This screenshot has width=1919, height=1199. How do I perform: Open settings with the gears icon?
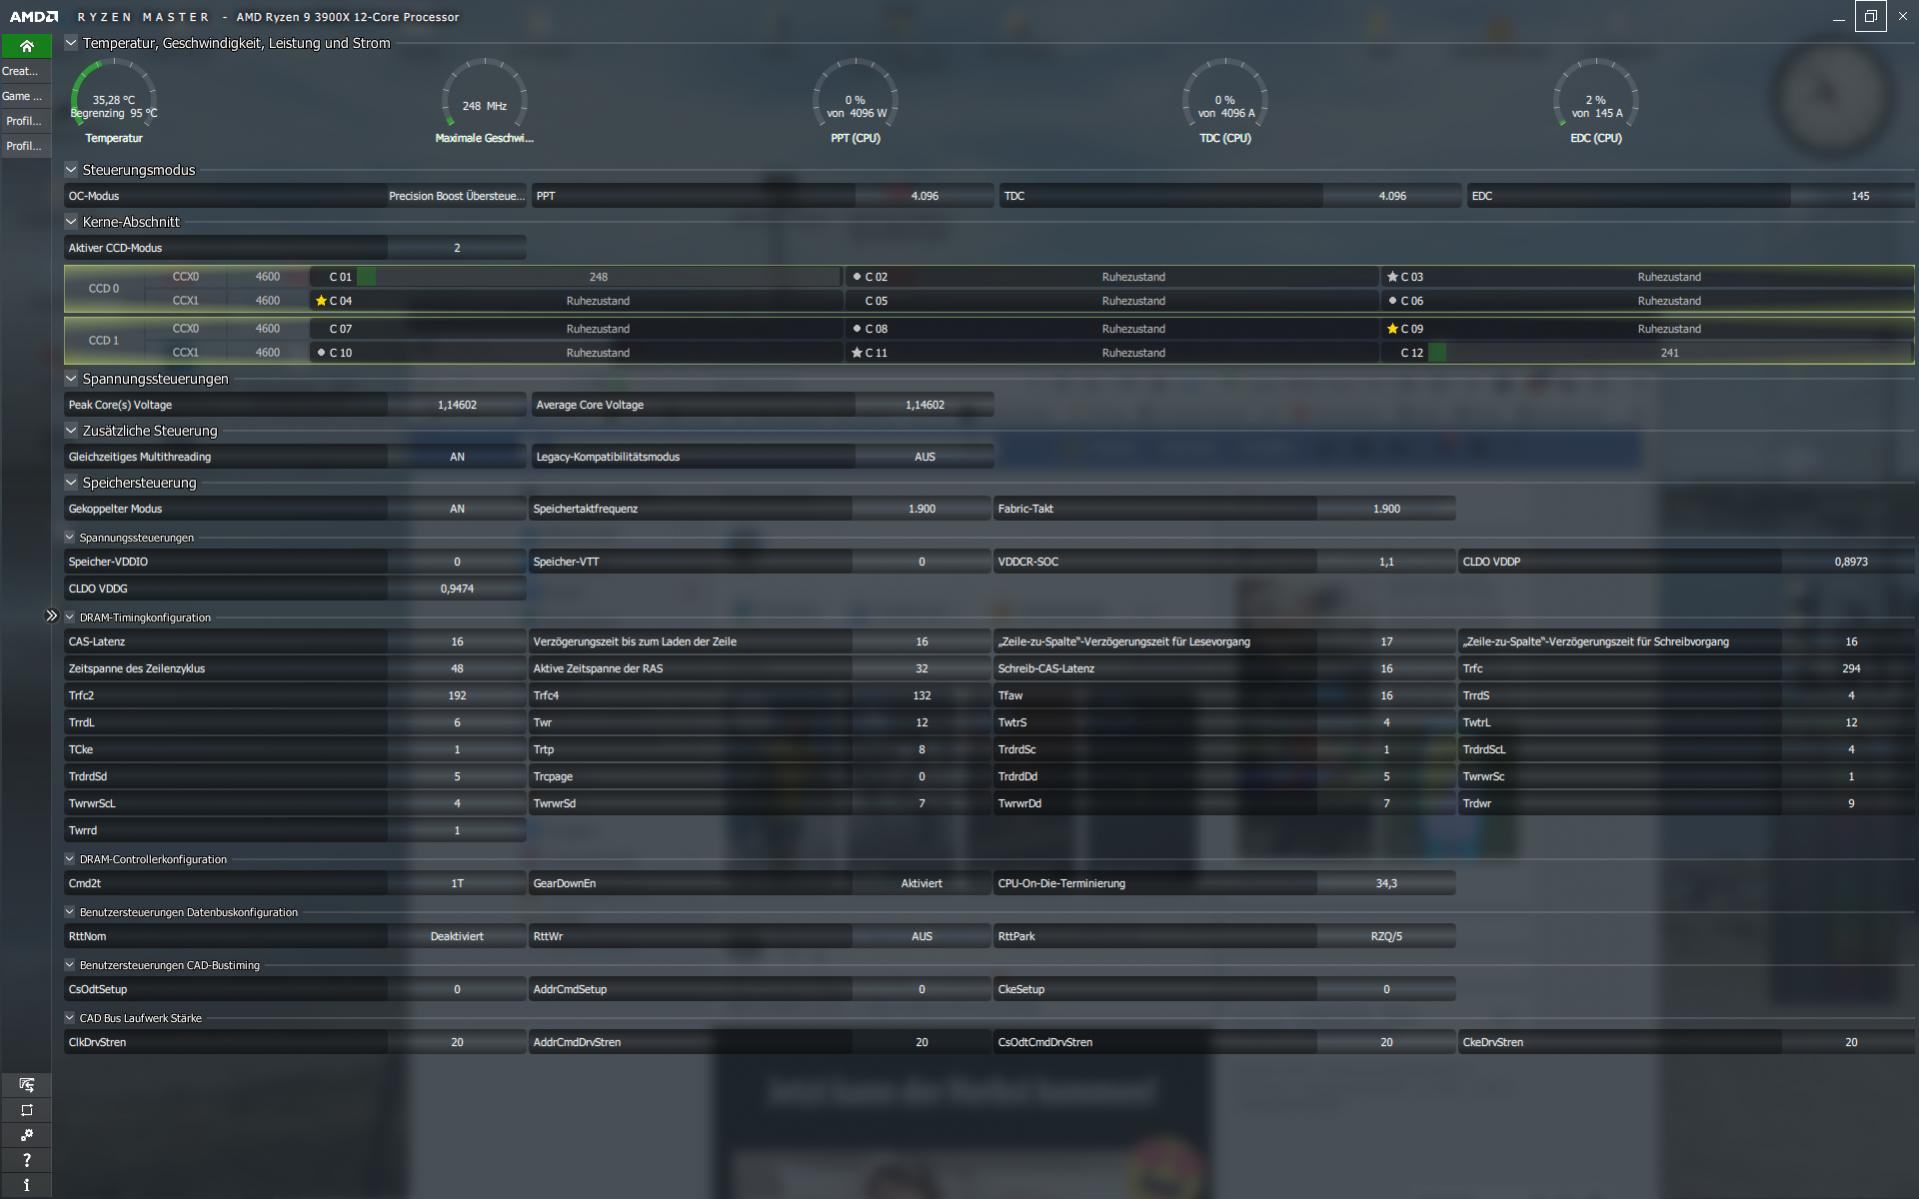click(27, 1135)
